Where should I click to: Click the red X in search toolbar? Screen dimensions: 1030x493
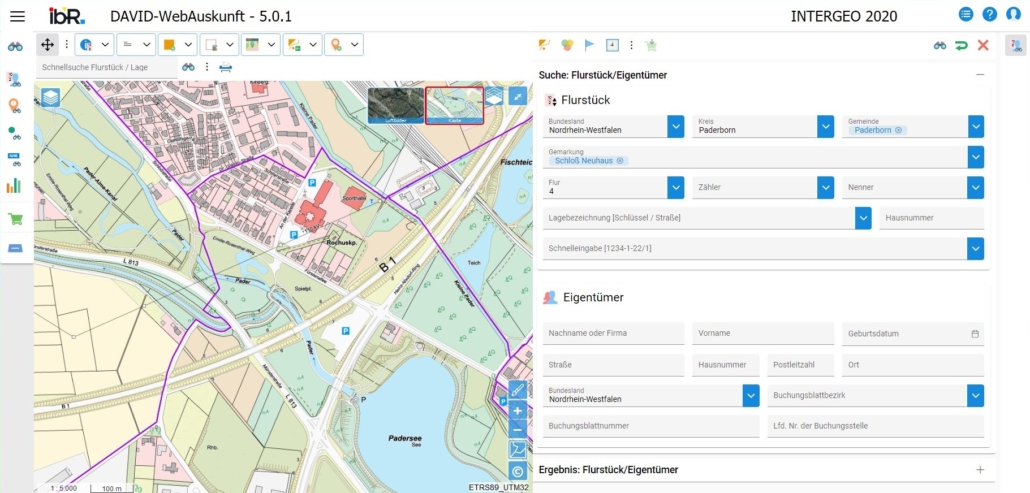983,45
